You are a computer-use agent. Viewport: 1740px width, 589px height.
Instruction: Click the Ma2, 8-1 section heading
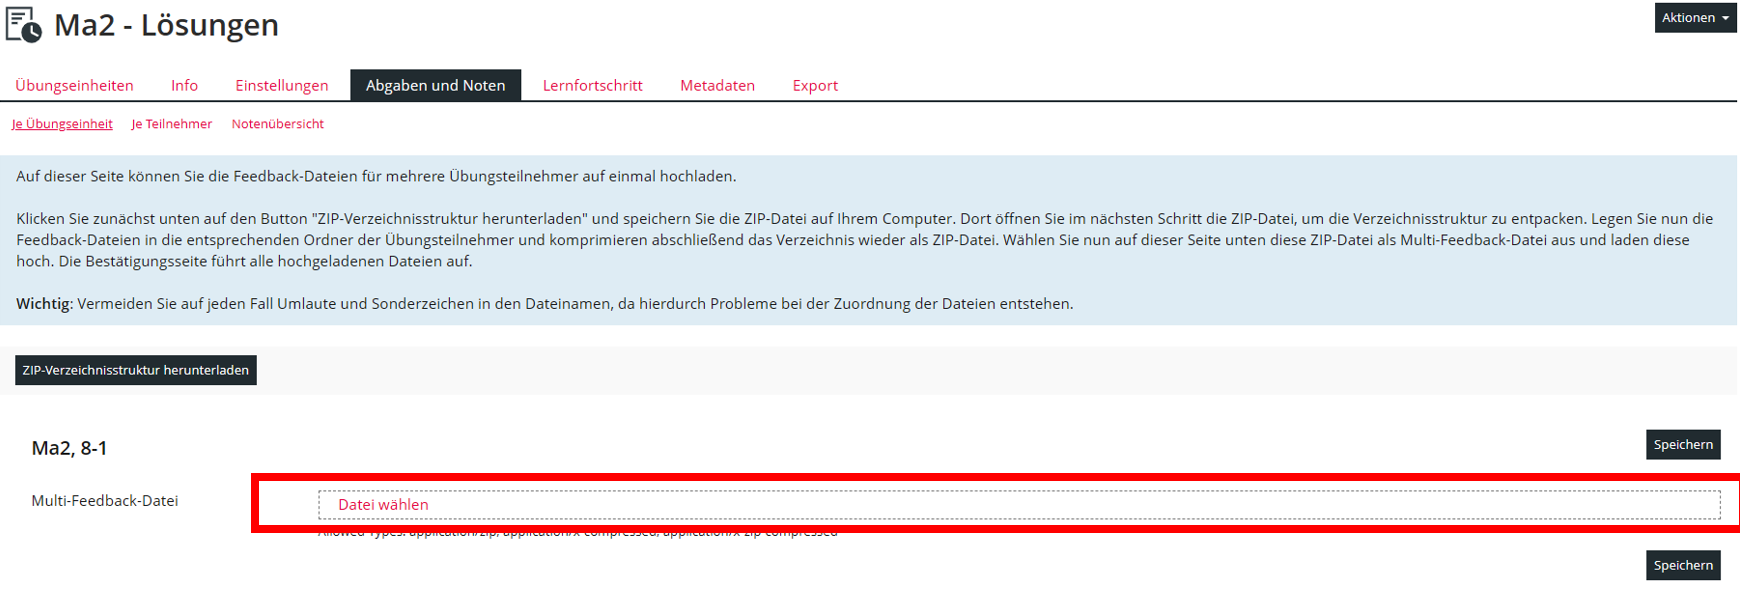(x=69, y=448)
